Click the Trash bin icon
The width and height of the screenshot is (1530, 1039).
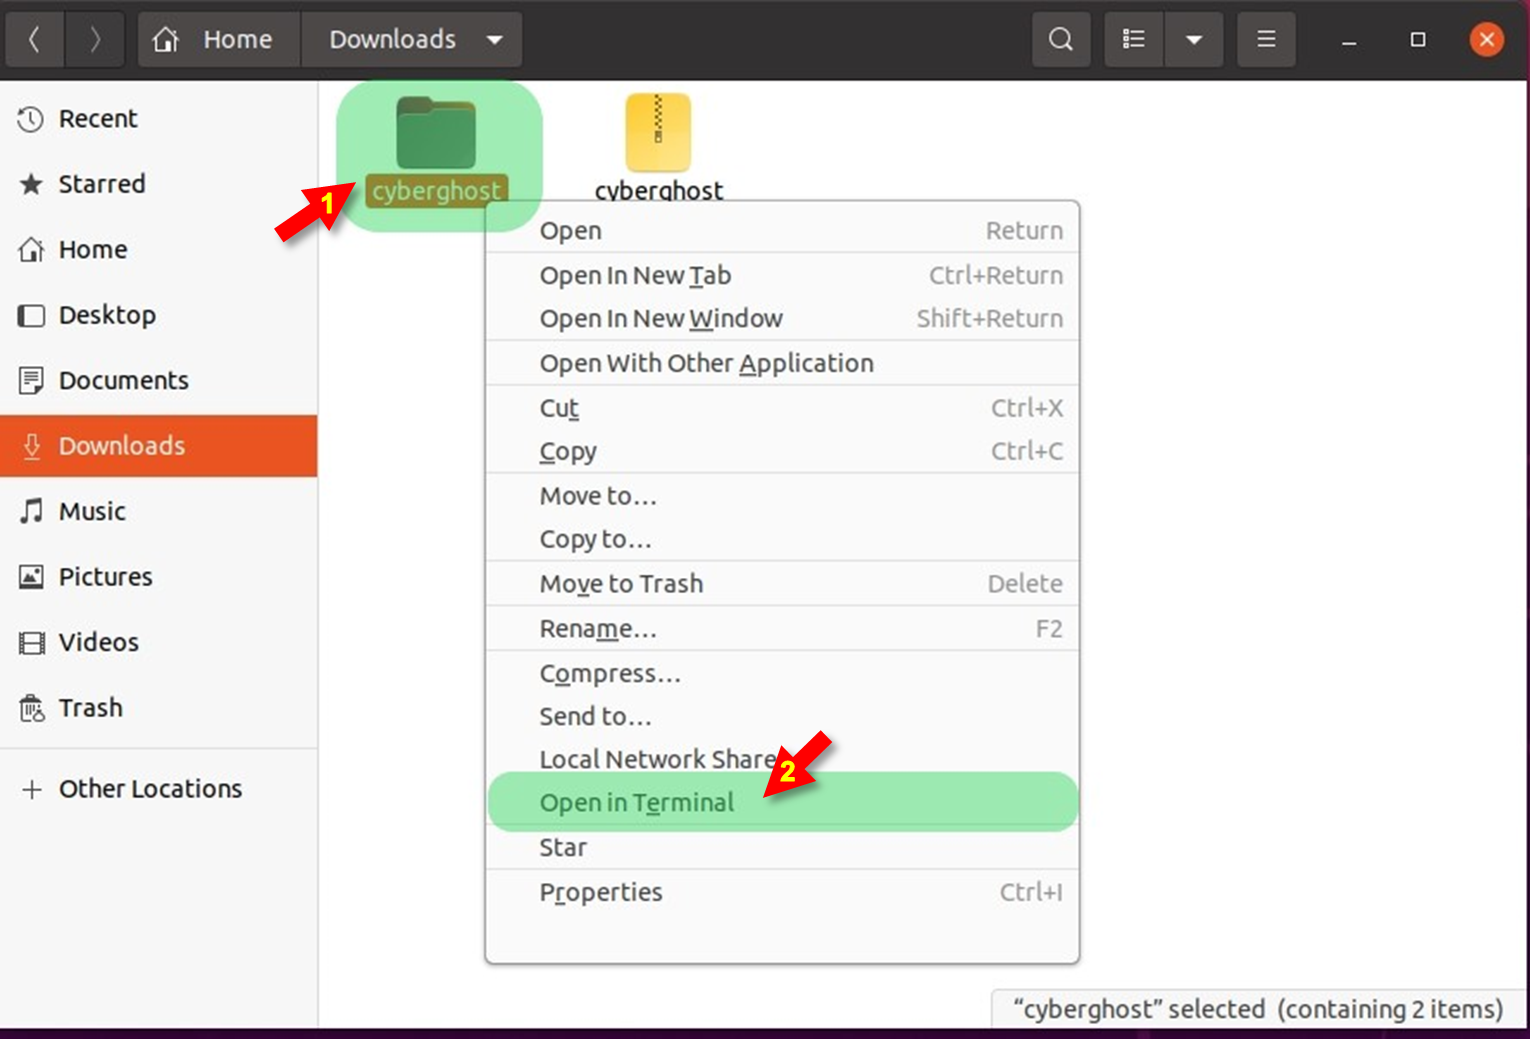point(32,708)
